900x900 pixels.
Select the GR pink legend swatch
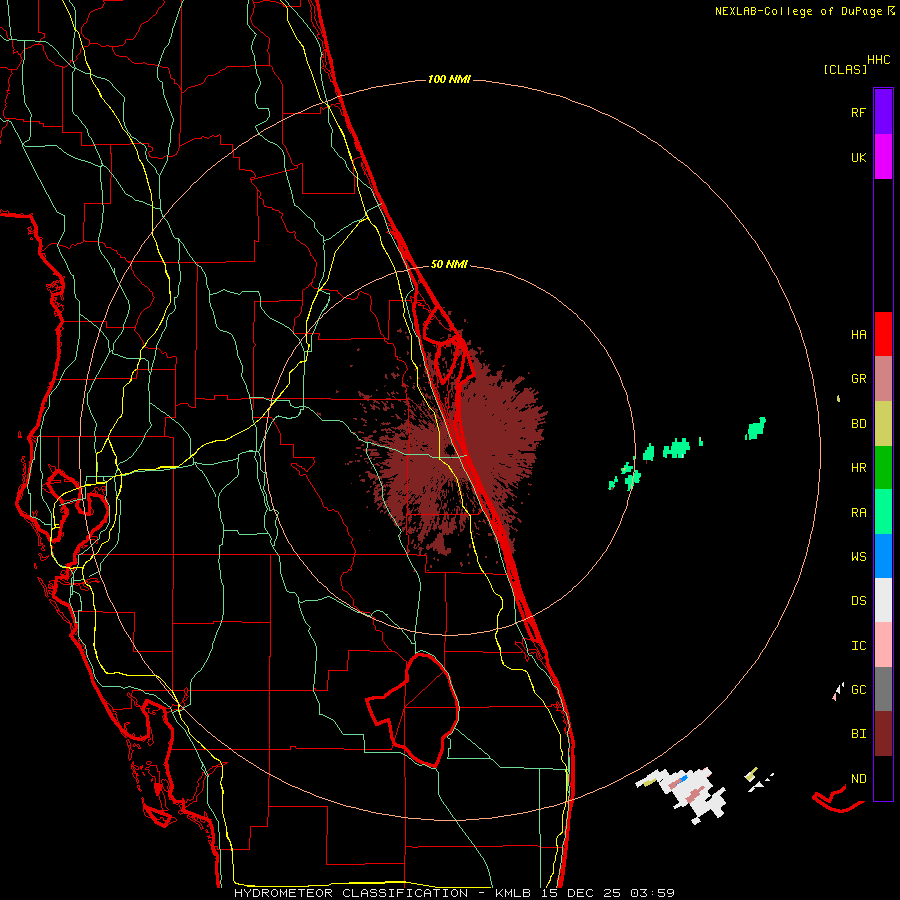click(883, 379)
